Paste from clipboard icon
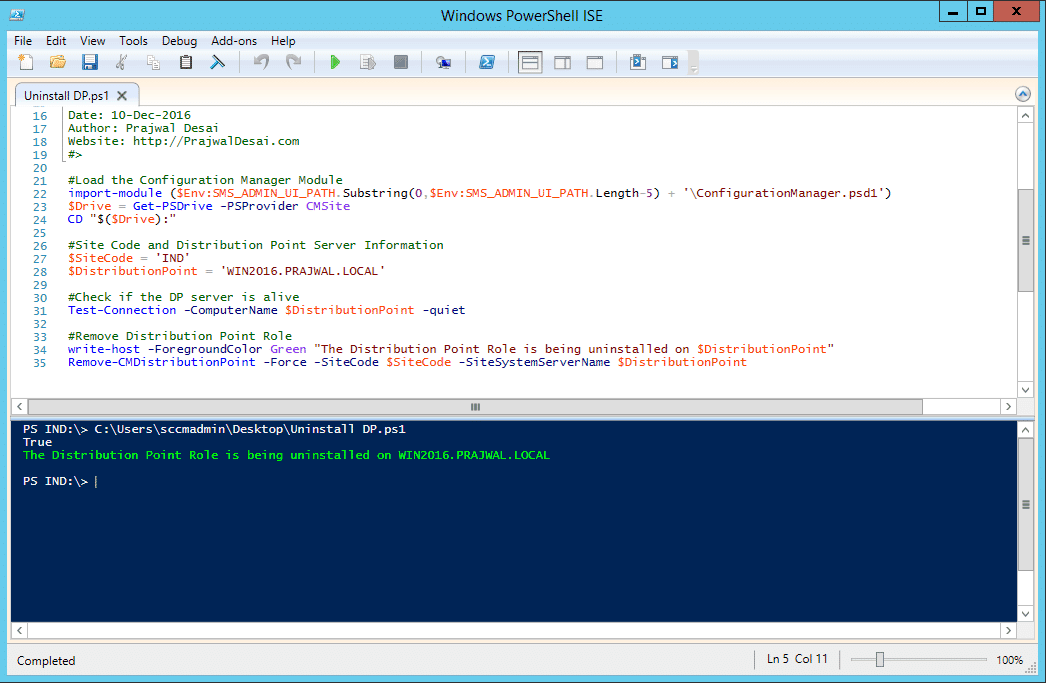Viewport: 1046px width, 683px height. pyautogui.click(x=186, y=63)
